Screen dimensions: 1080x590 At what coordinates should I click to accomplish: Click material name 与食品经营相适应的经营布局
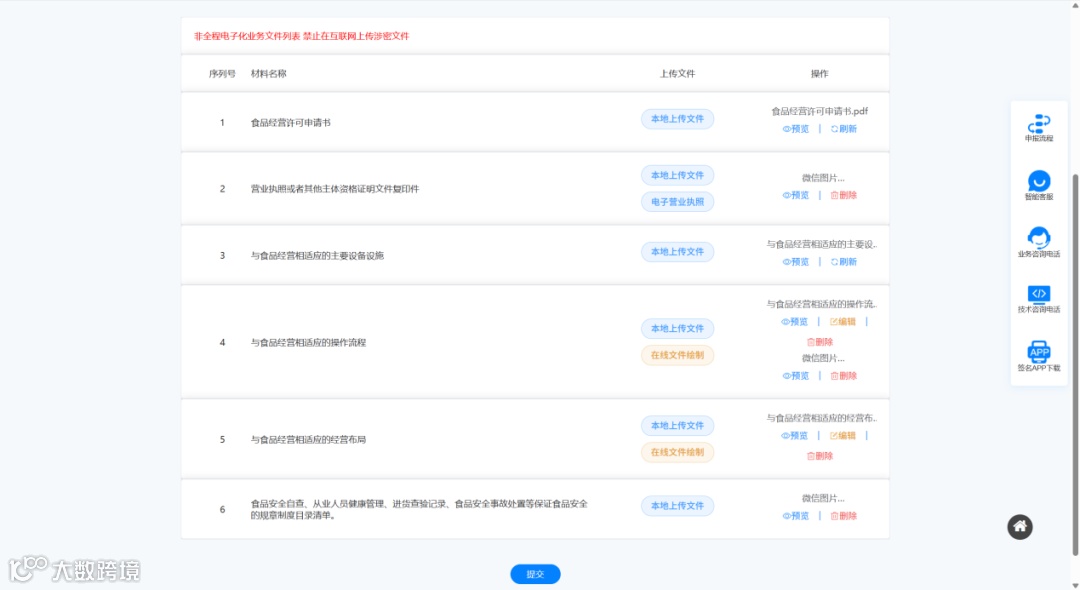point(308,439)
